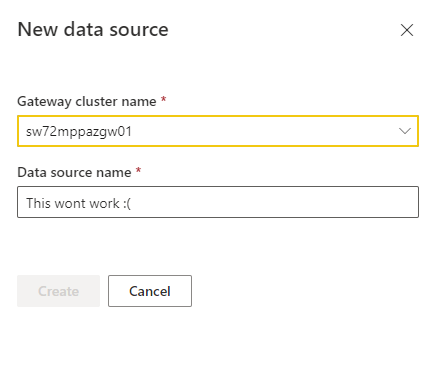Click the Data source name input field

(x=218, y=202)
